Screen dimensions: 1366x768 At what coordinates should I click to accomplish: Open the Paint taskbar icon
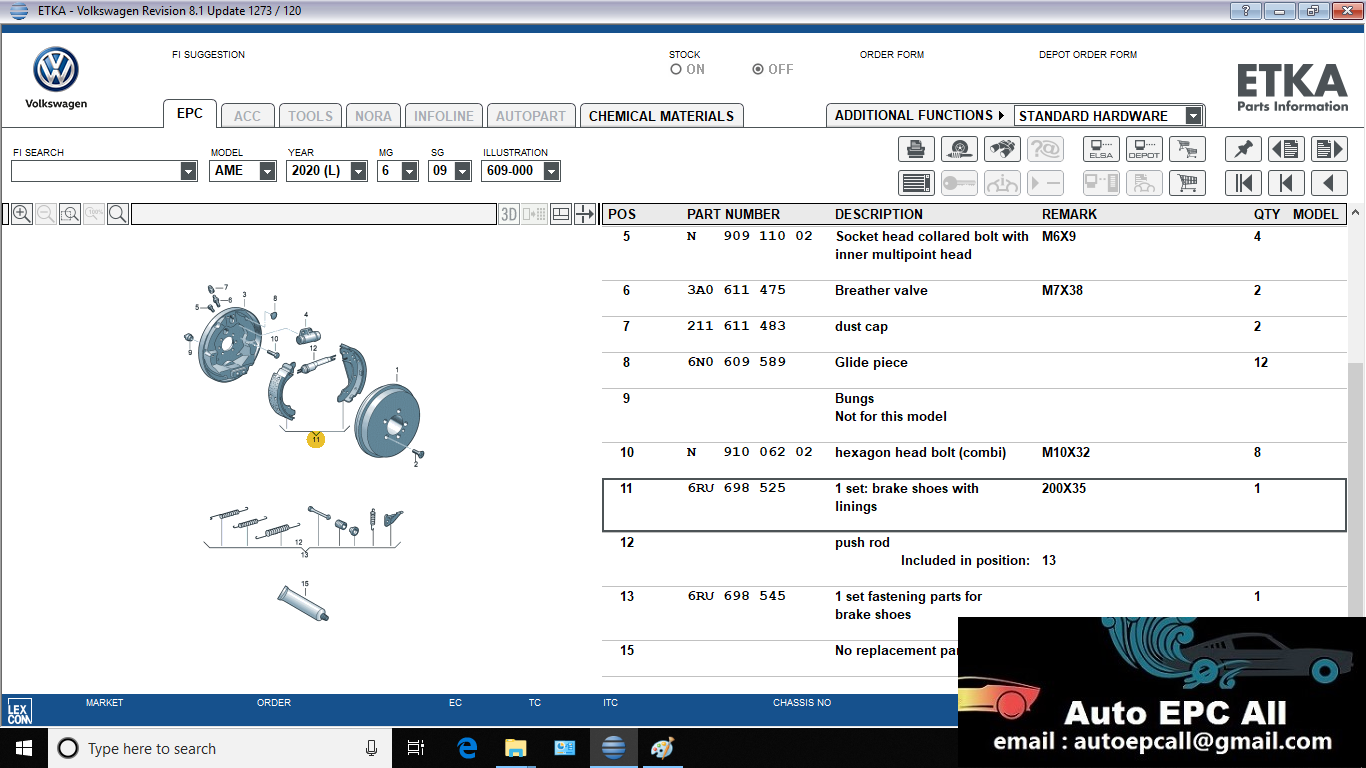pyautogui.click(x=663, y=748)
